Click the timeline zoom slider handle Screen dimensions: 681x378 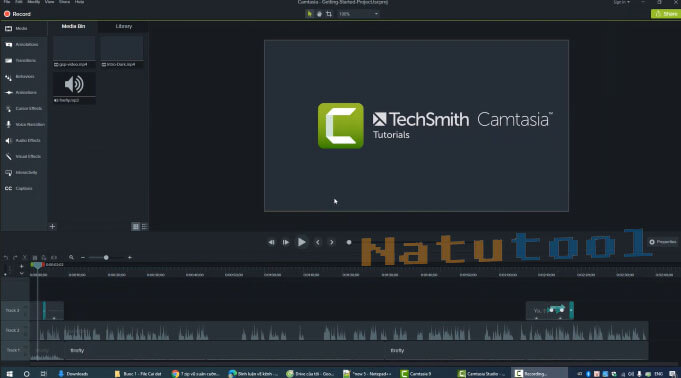point(106,258)
